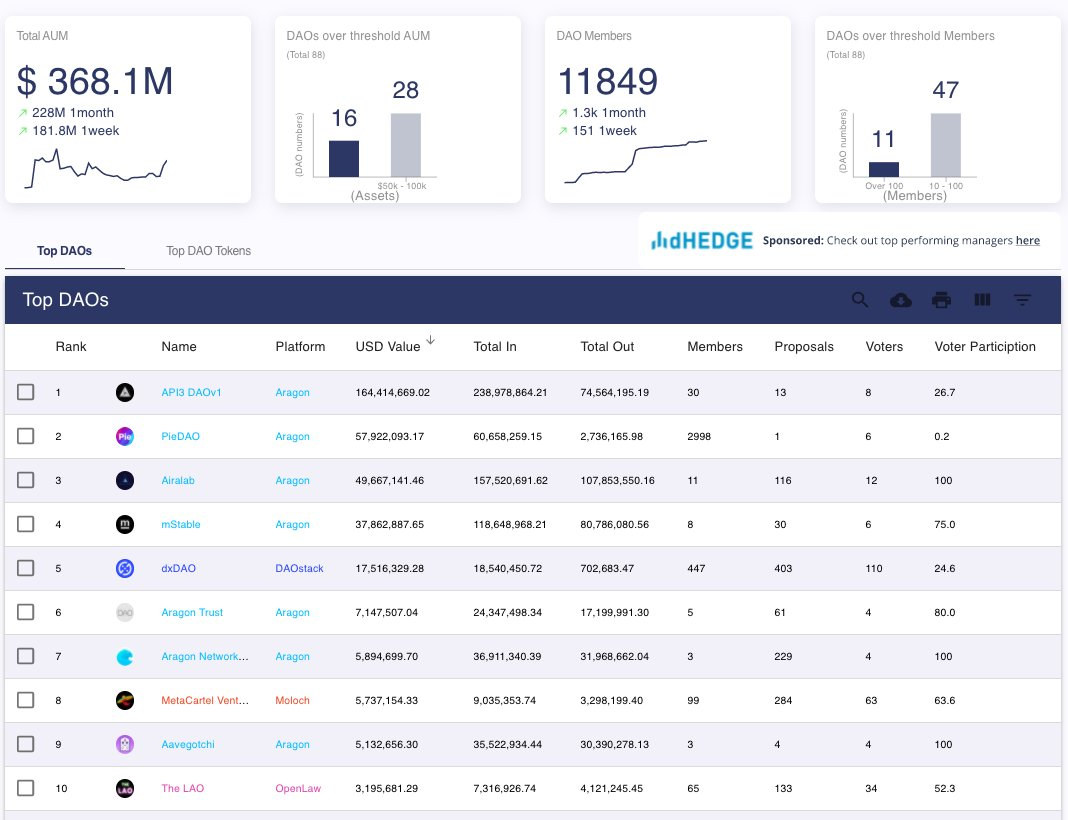
Task: Click the Aragon Trust logo icon
Action: click(x=125, y=612)
